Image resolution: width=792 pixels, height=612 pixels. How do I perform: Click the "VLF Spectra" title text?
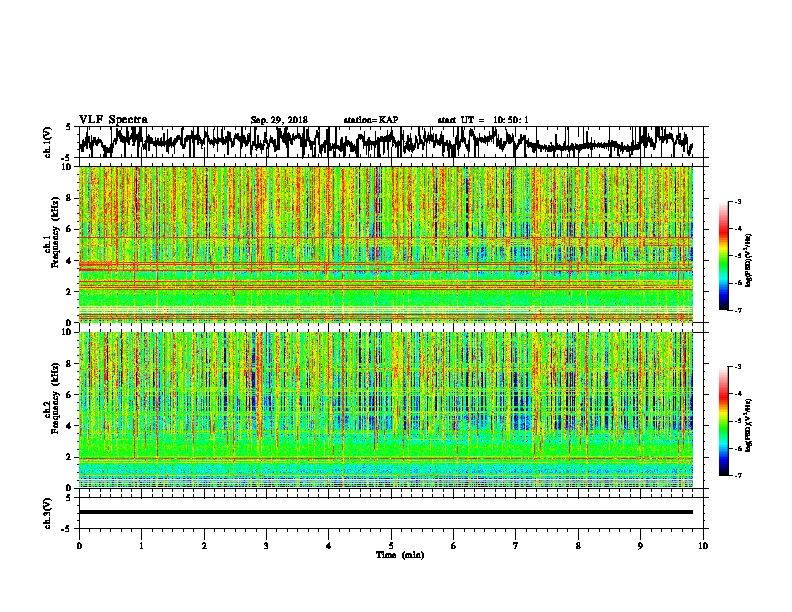113,119
